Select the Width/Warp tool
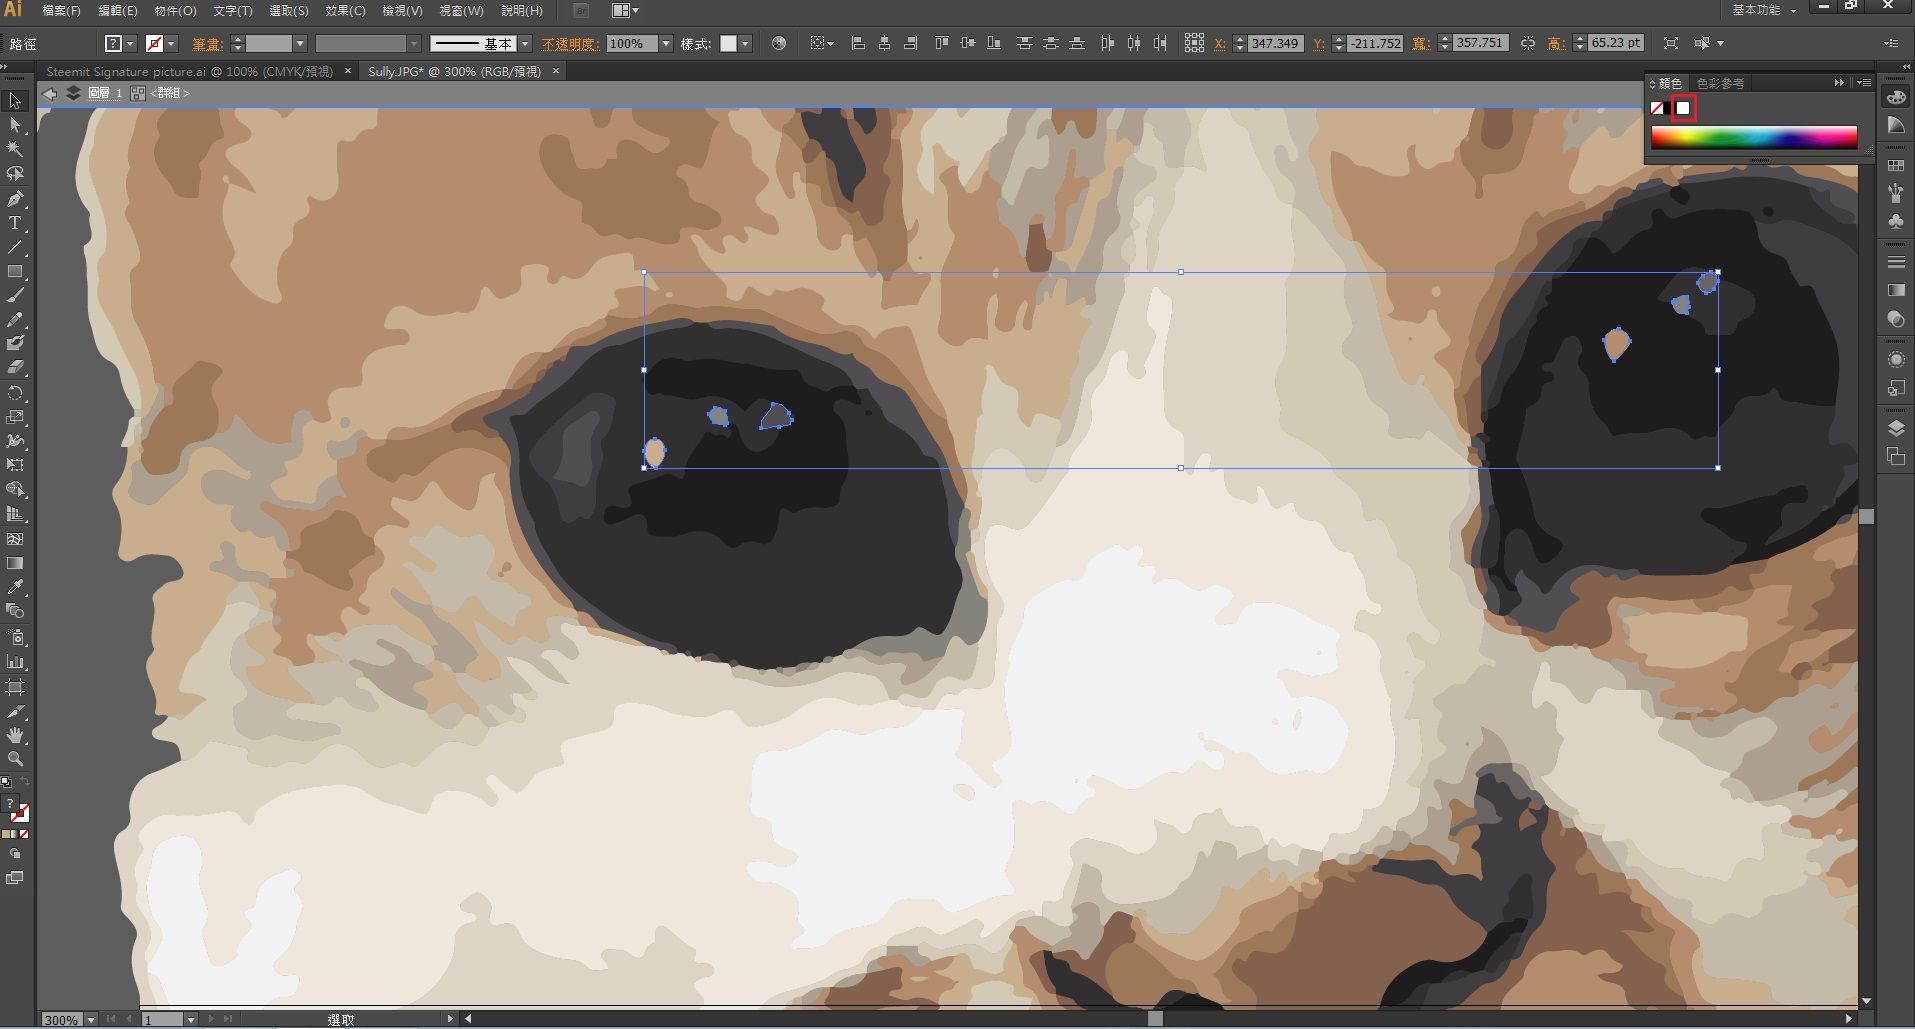 point(15,441)
